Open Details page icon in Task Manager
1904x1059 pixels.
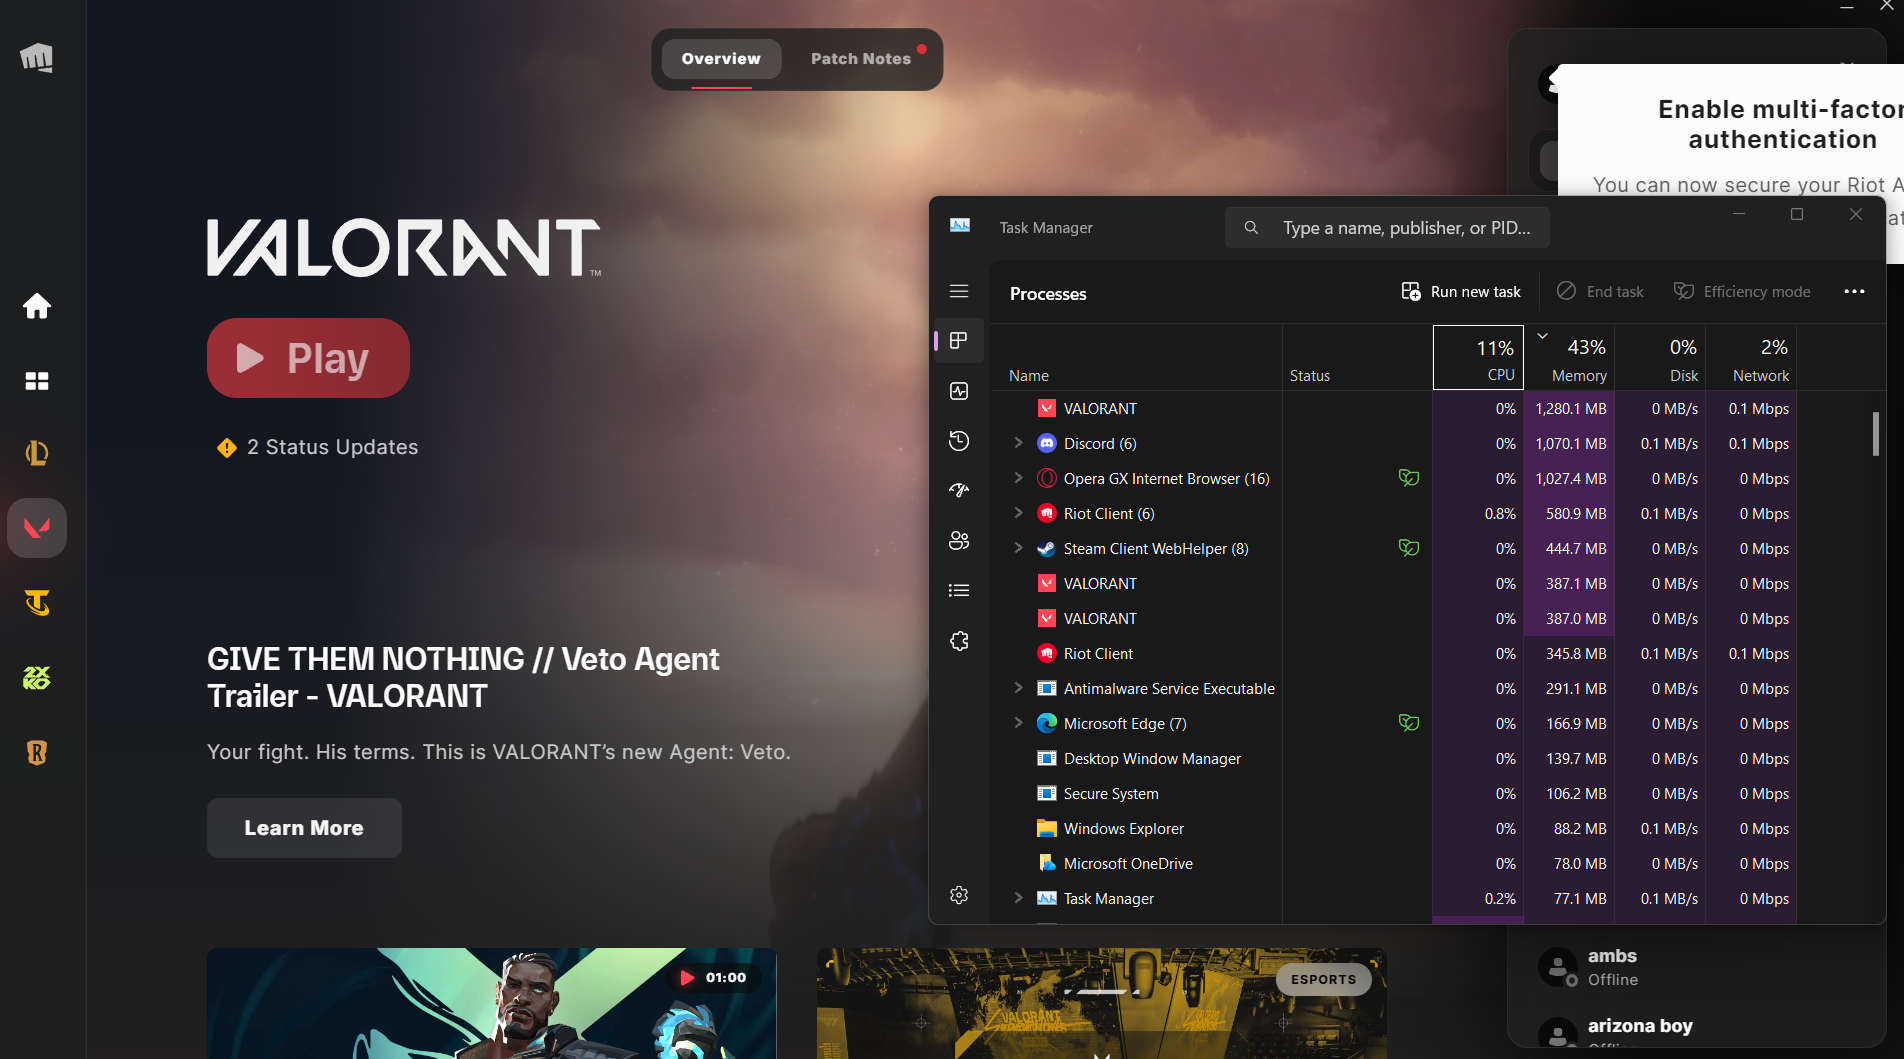959,590
